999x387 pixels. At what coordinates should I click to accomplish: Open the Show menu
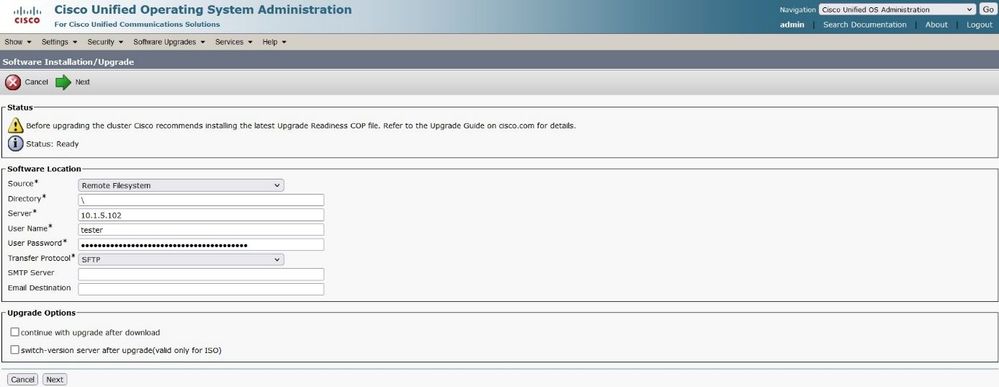(17, 42)
